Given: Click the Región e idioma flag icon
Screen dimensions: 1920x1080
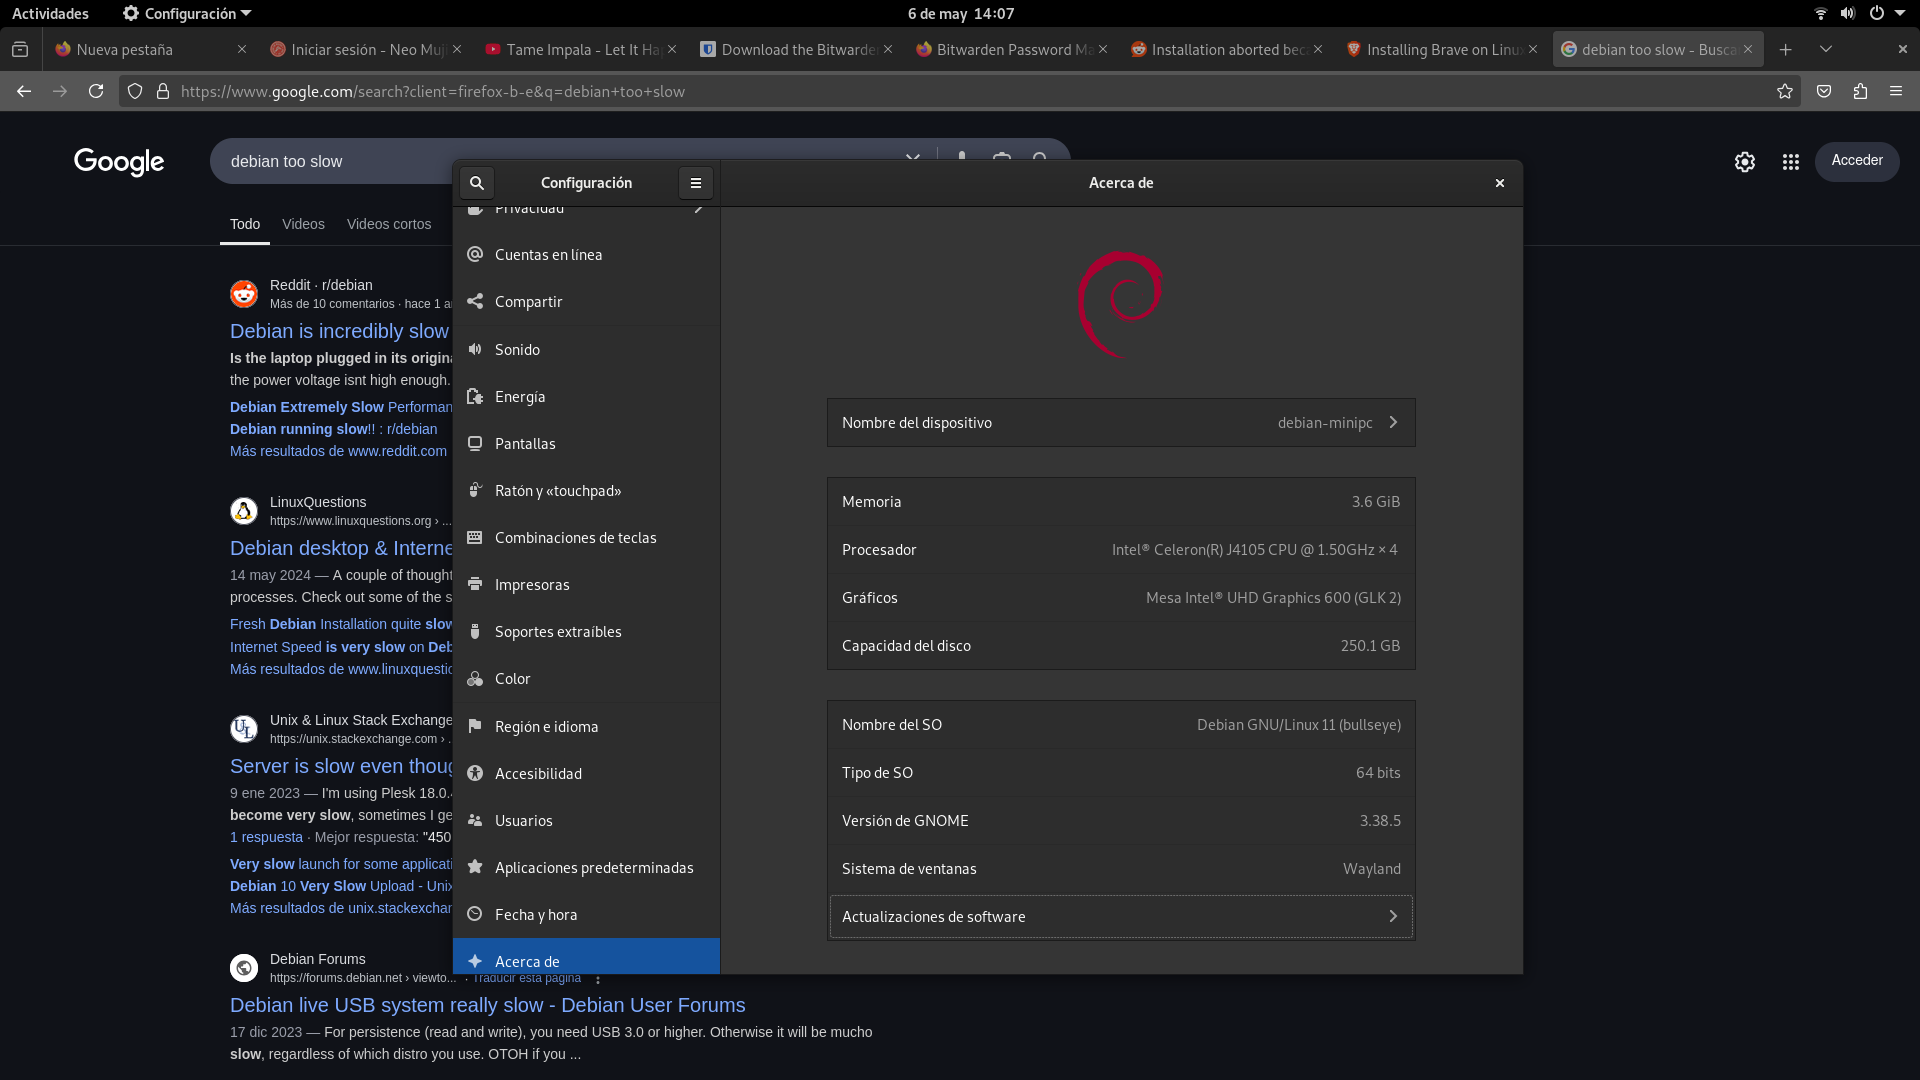Looking at the screenshot, I should tap(475, 726).
